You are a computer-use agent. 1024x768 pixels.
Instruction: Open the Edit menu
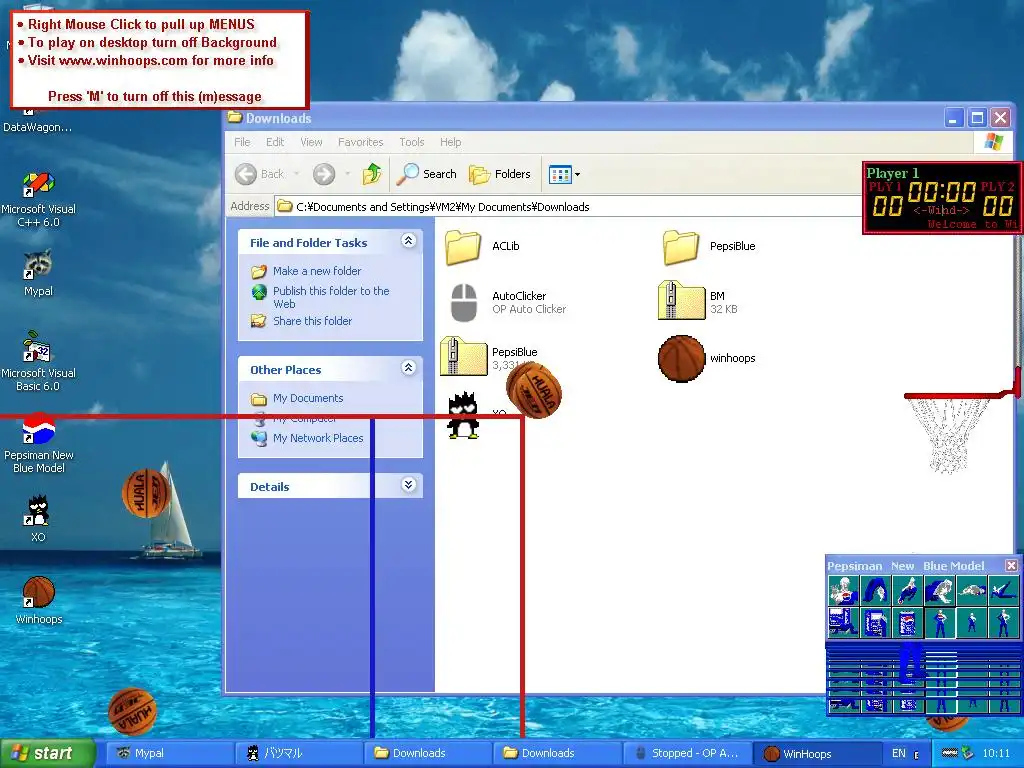[275, 142]
